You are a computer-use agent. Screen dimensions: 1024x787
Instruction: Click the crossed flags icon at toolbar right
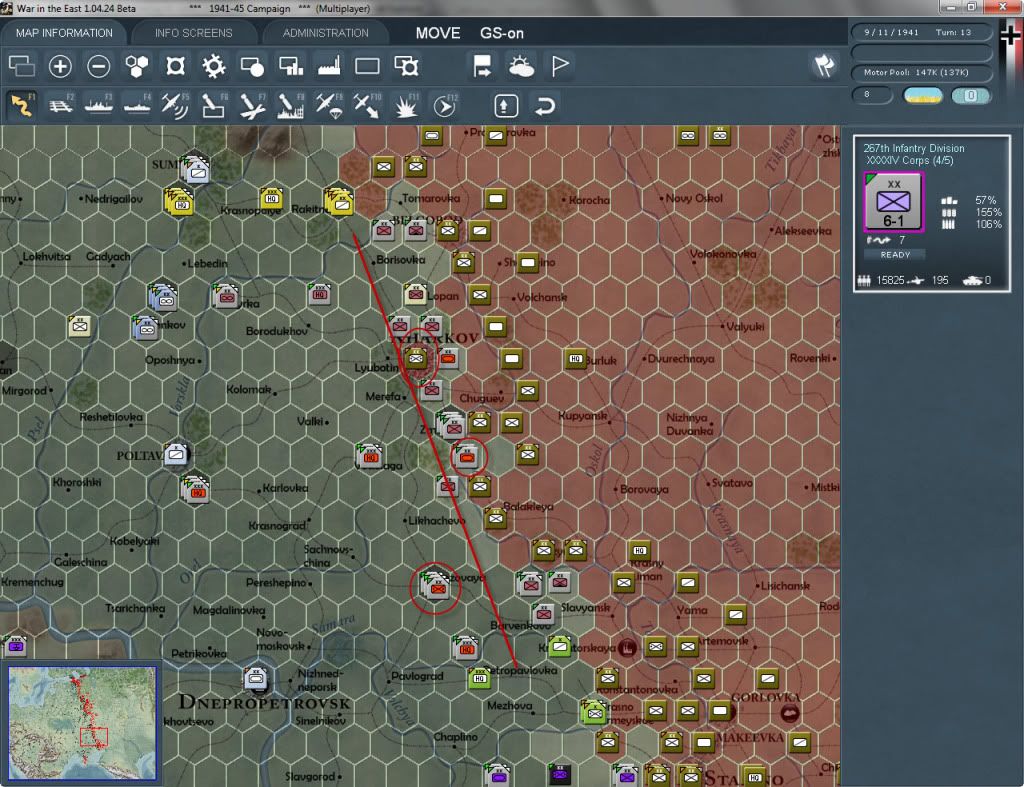tap(824, 65)
